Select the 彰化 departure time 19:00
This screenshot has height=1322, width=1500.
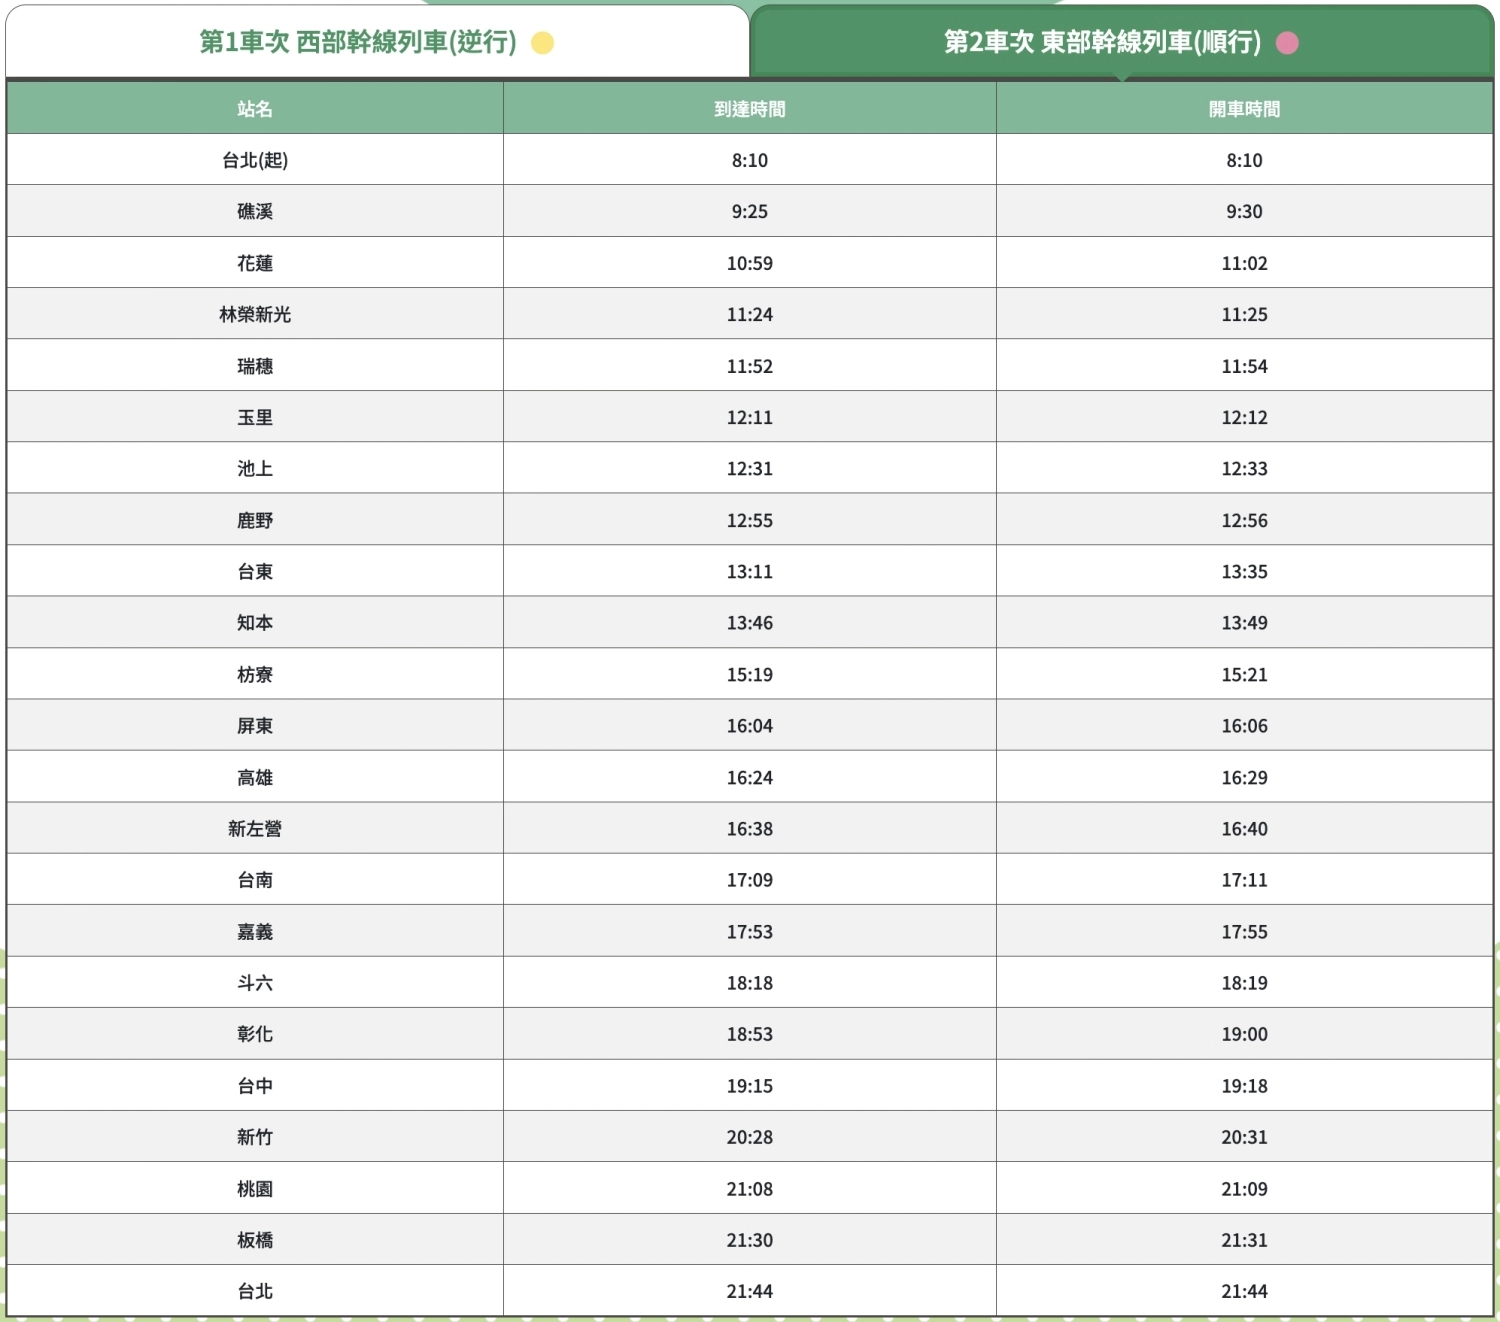(x=1245, y=1034)
